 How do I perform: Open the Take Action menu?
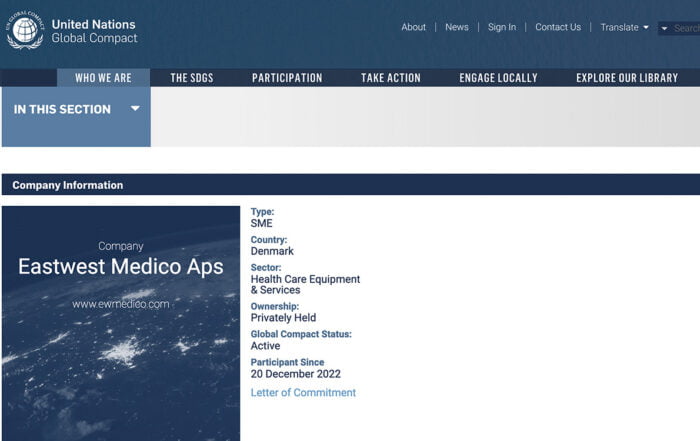coord(391,78)
